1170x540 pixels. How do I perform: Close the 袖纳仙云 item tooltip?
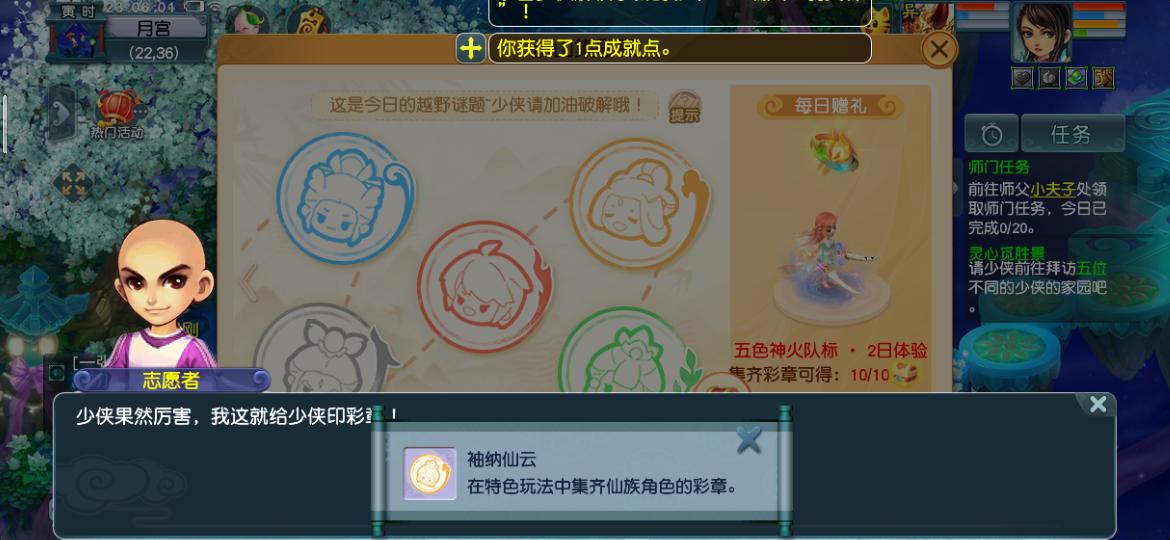(748, 439)
